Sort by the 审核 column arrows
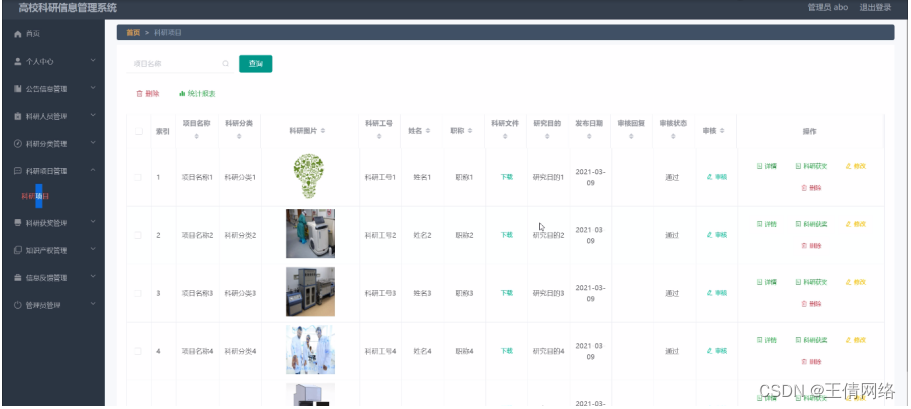Viewport: 911px width, 409px height. [x=722, y=131]
